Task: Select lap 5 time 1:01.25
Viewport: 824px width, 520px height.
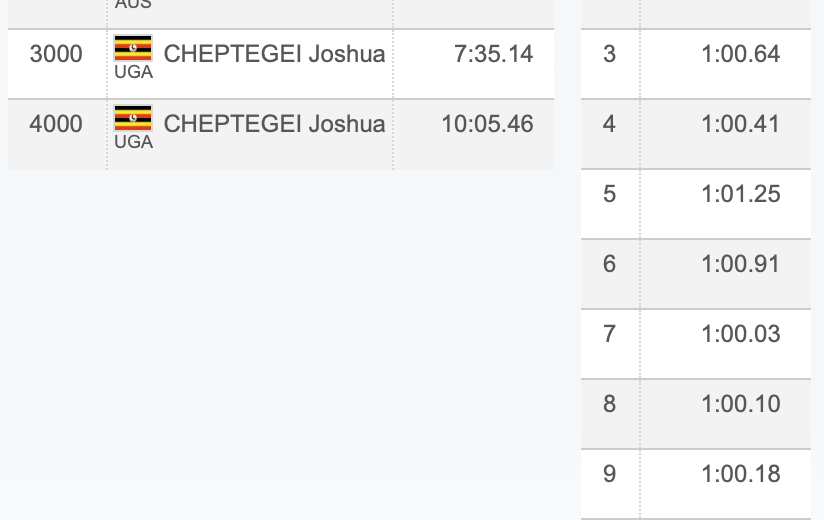Action: pyautogui.click(x=740, y=194)
